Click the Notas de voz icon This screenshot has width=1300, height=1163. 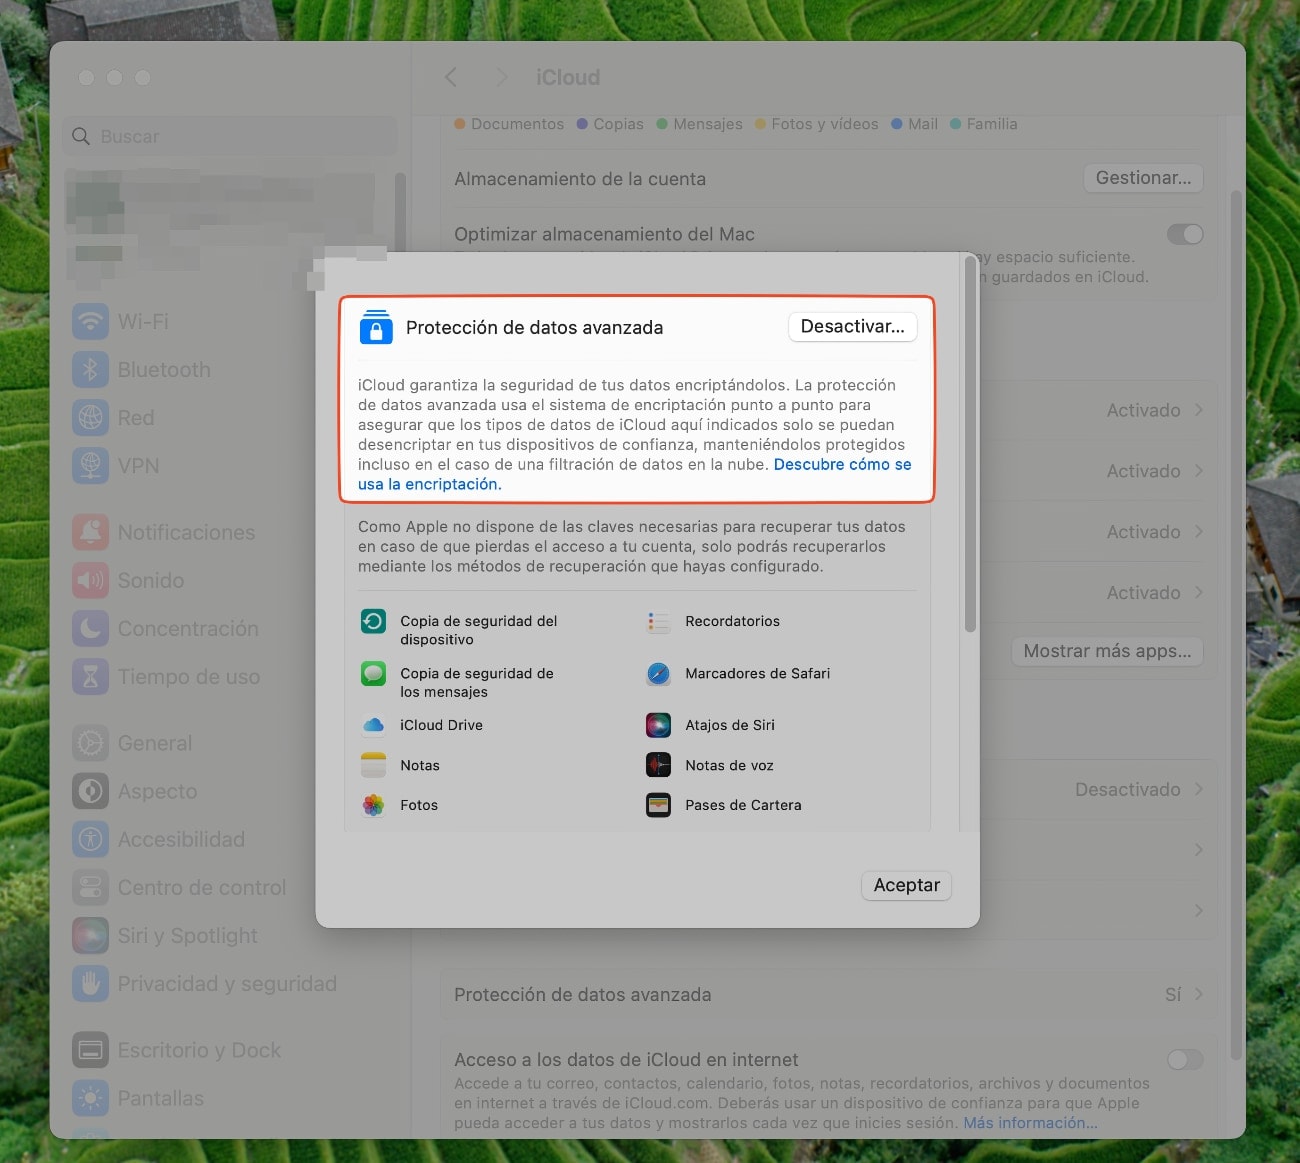tap(658, 765)
